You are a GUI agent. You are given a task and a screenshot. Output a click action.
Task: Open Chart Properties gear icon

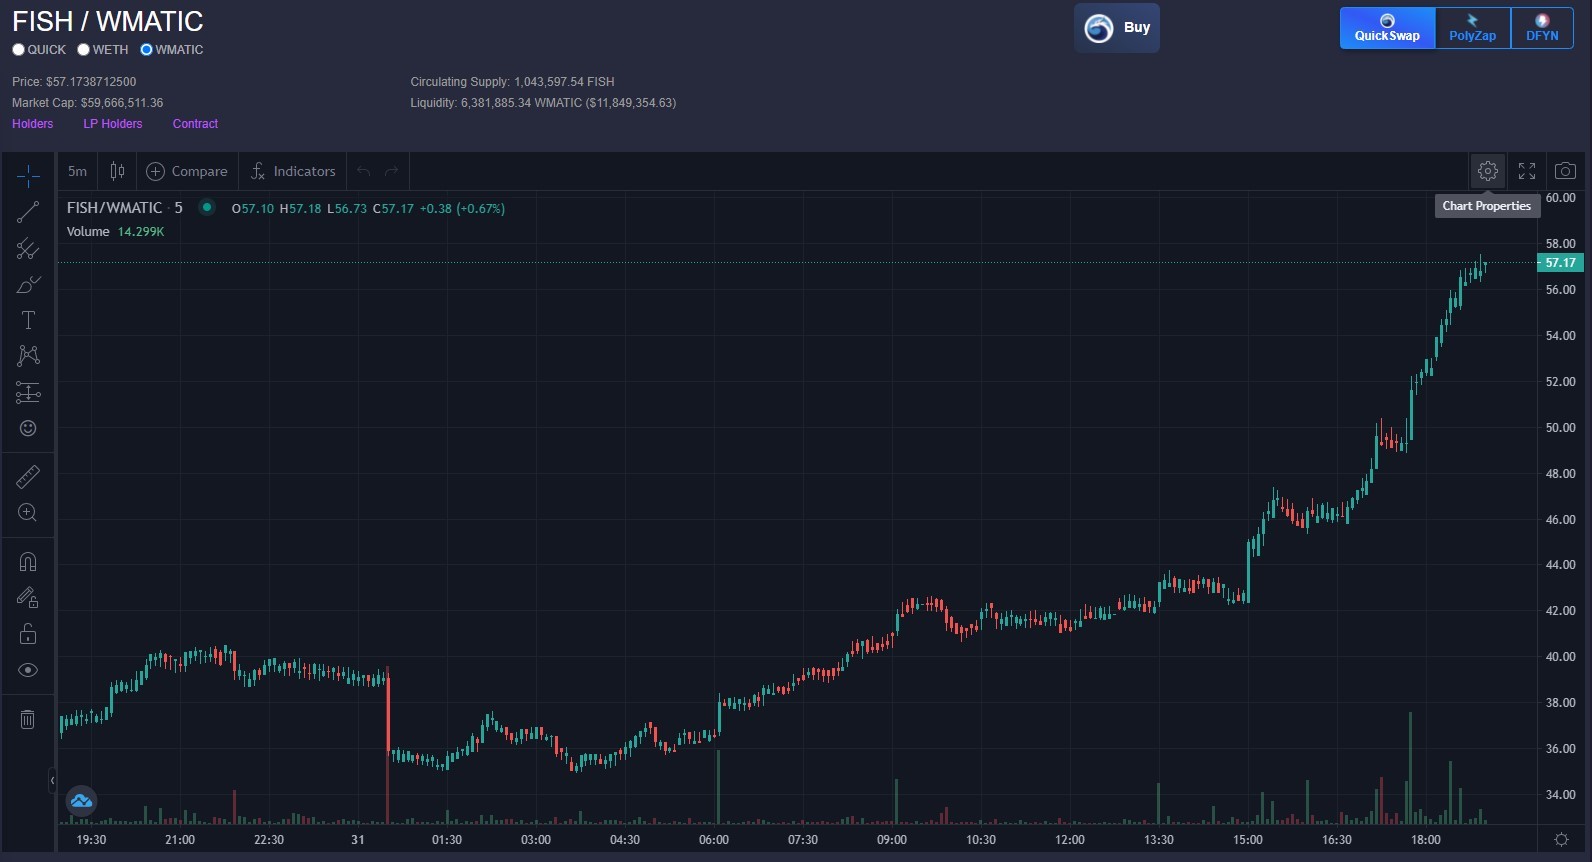pos(1488,171)
